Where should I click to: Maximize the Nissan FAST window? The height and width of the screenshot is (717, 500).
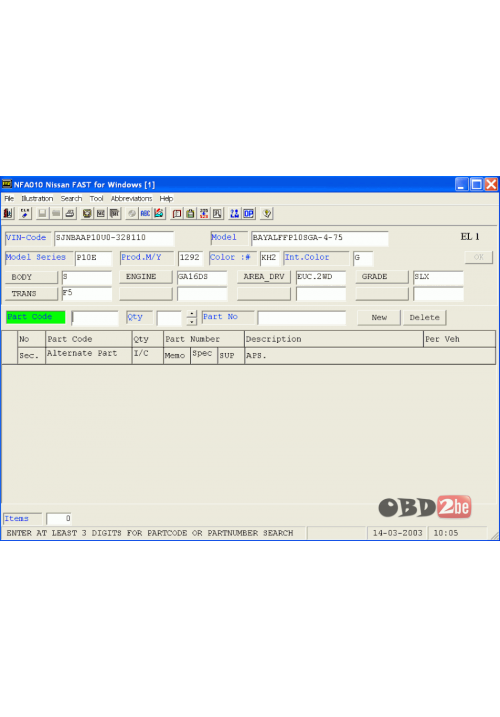(476, 184)
